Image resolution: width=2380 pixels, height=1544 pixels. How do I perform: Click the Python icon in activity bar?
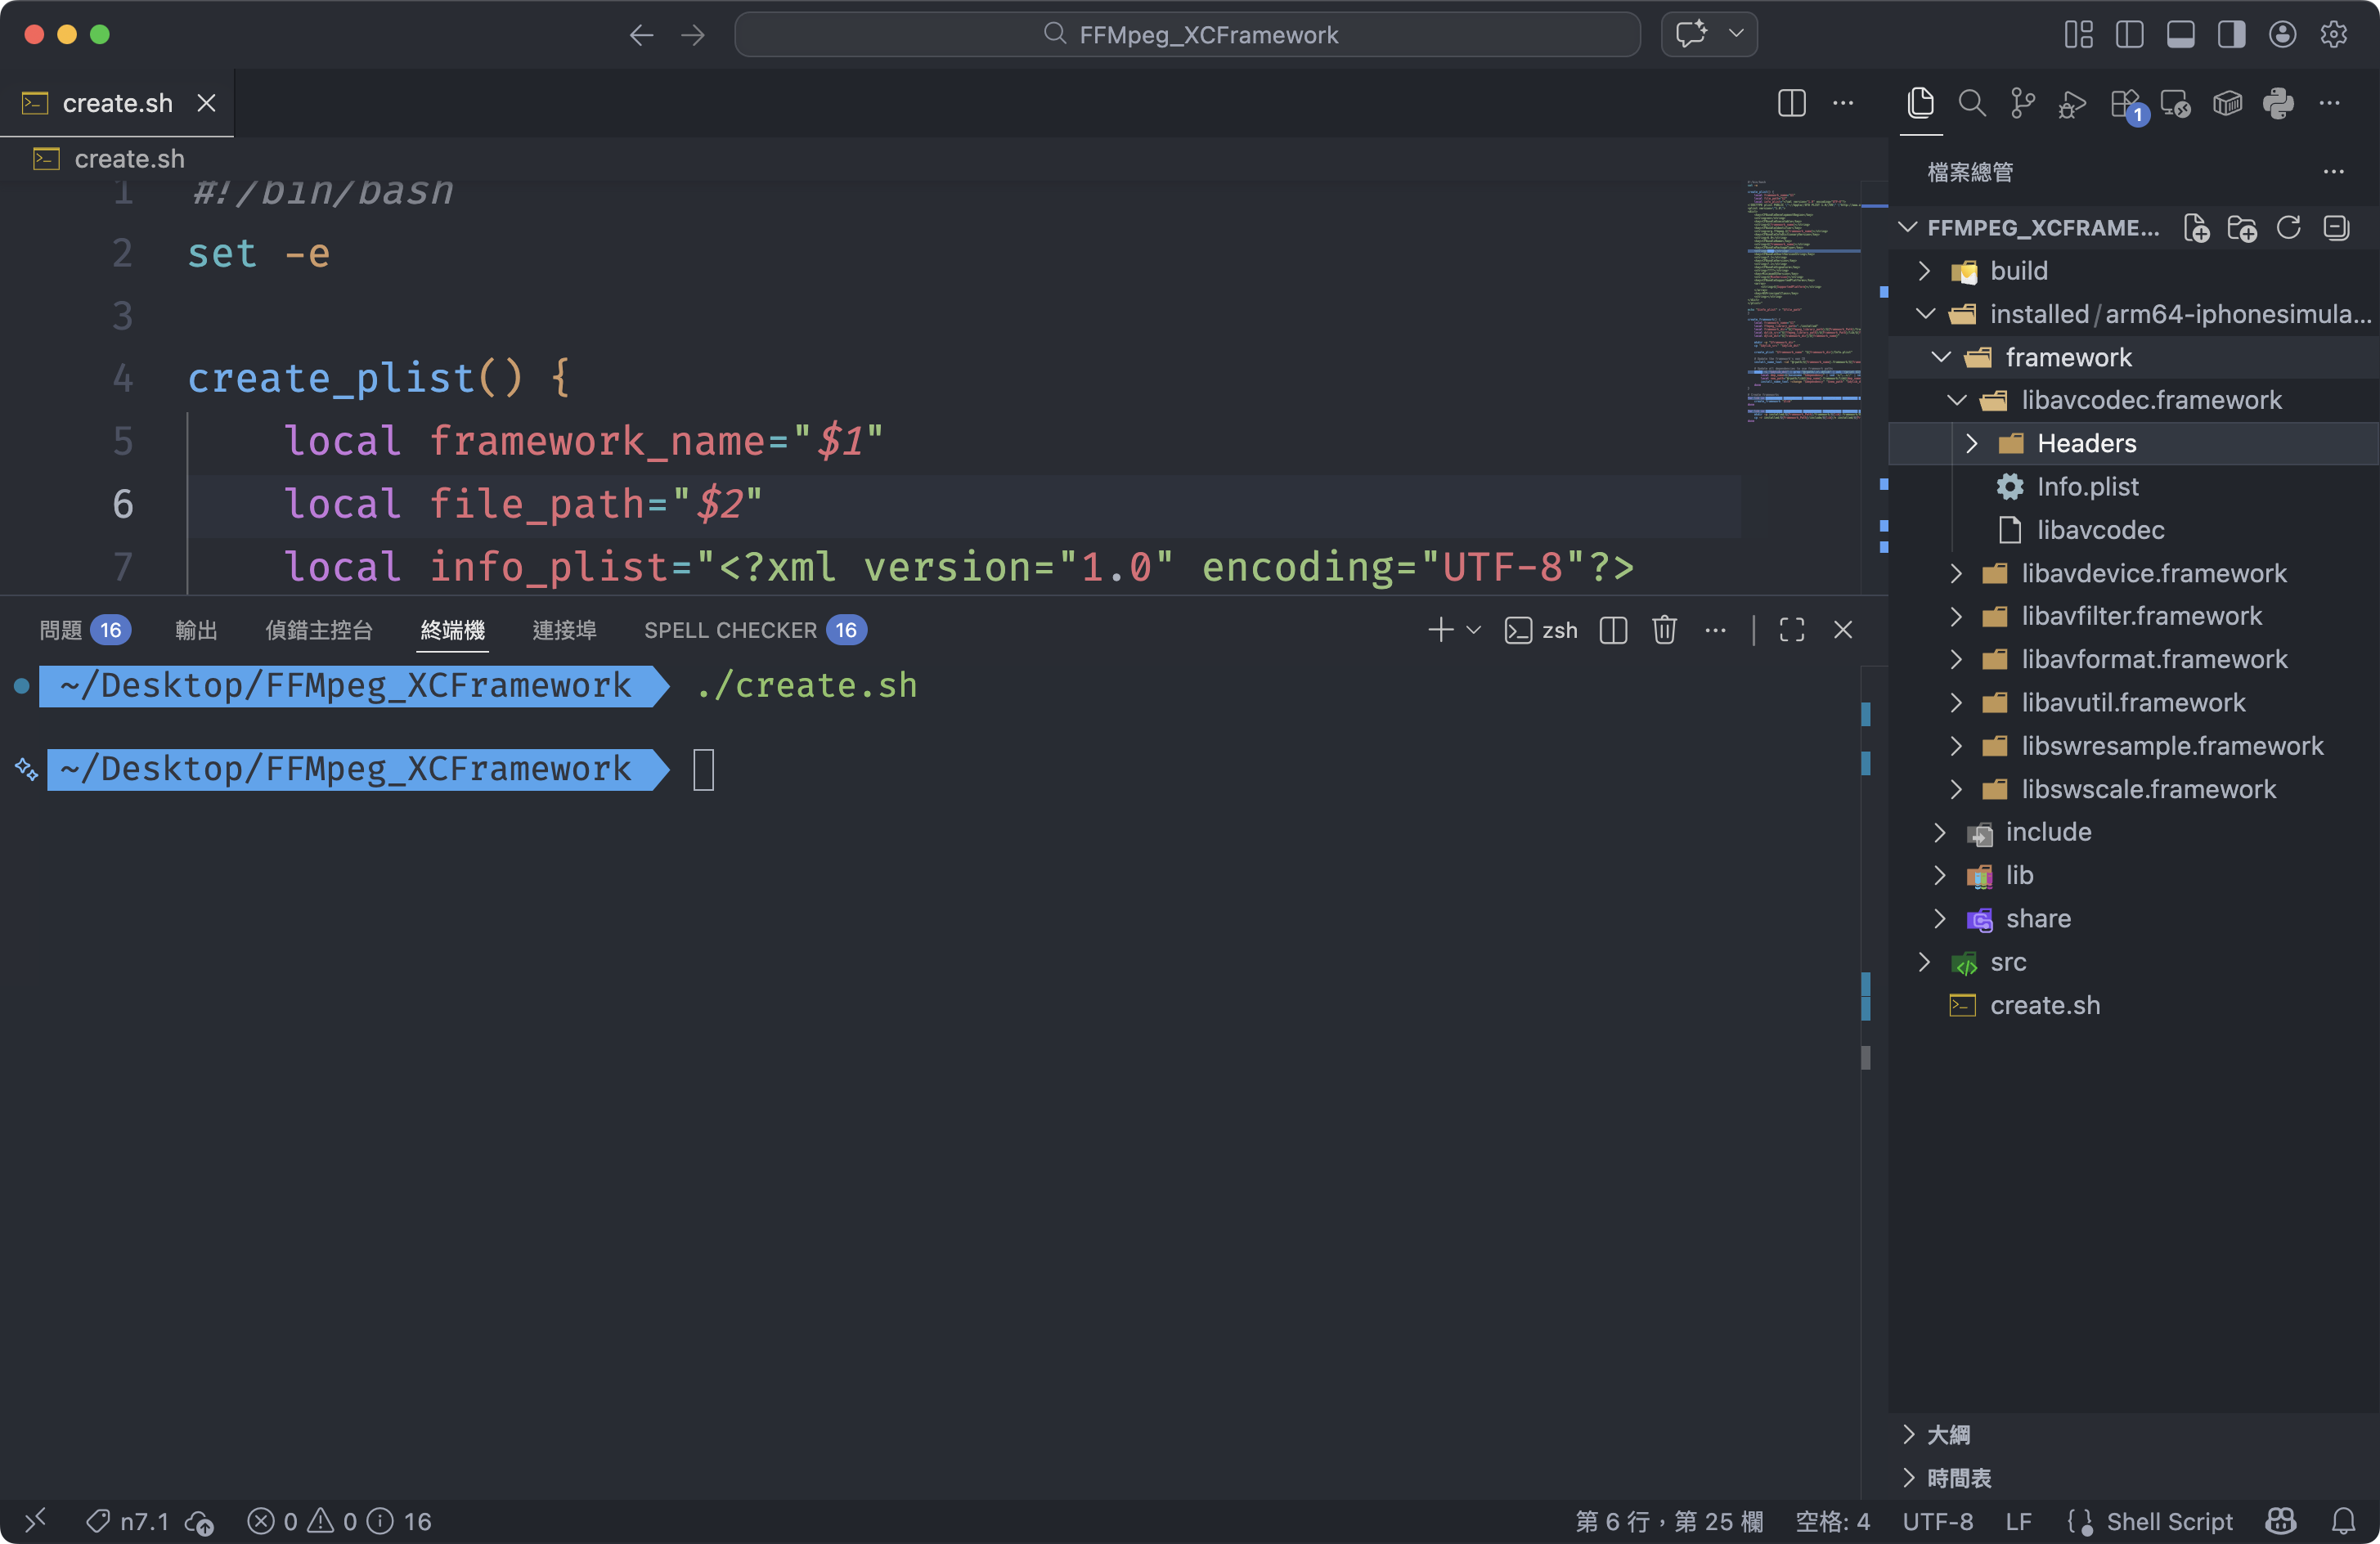(2278, 103)
